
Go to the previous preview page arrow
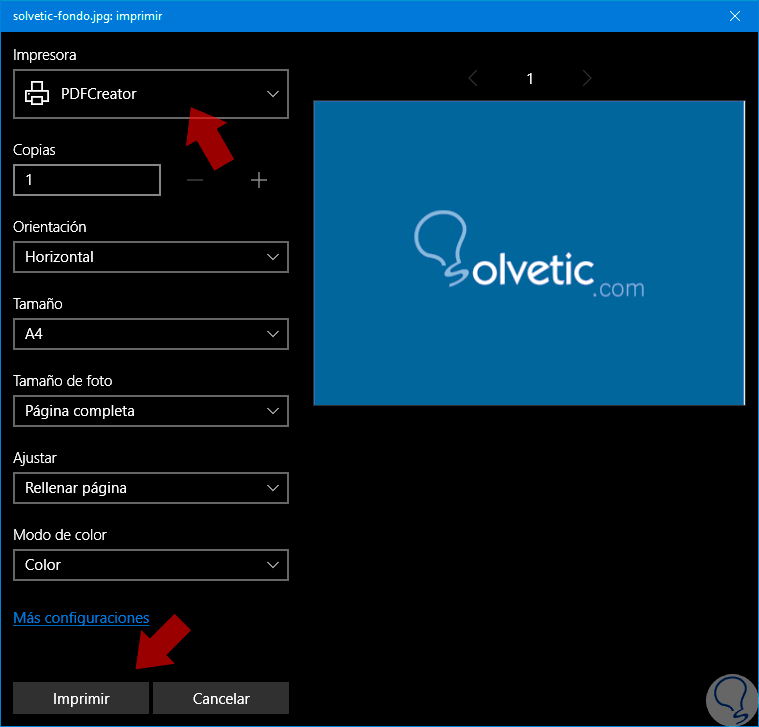click(473, 78)
